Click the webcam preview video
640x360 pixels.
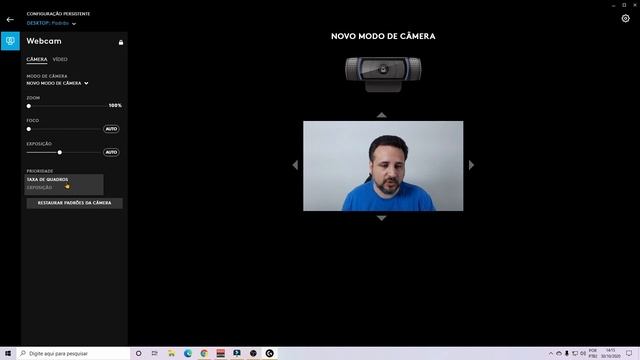tap(383, 166)
